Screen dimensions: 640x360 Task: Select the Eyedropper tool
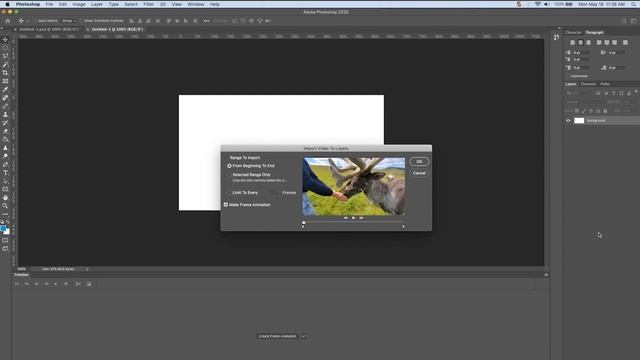click(5, 89)
